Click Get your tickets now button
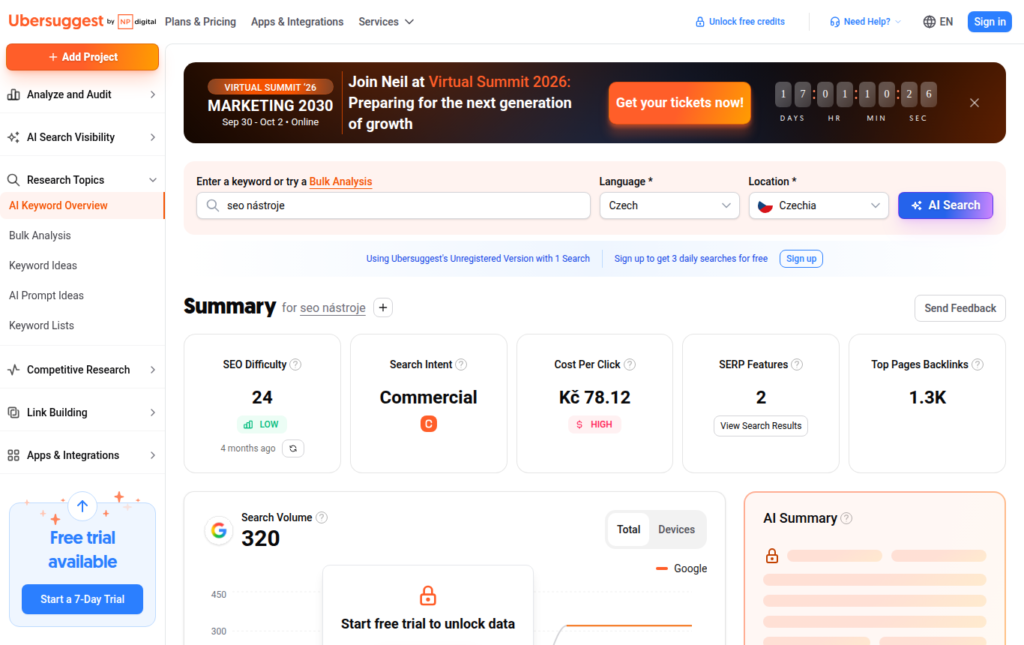The height and width of the screenshot is (645, 1024). click(679, 102)
